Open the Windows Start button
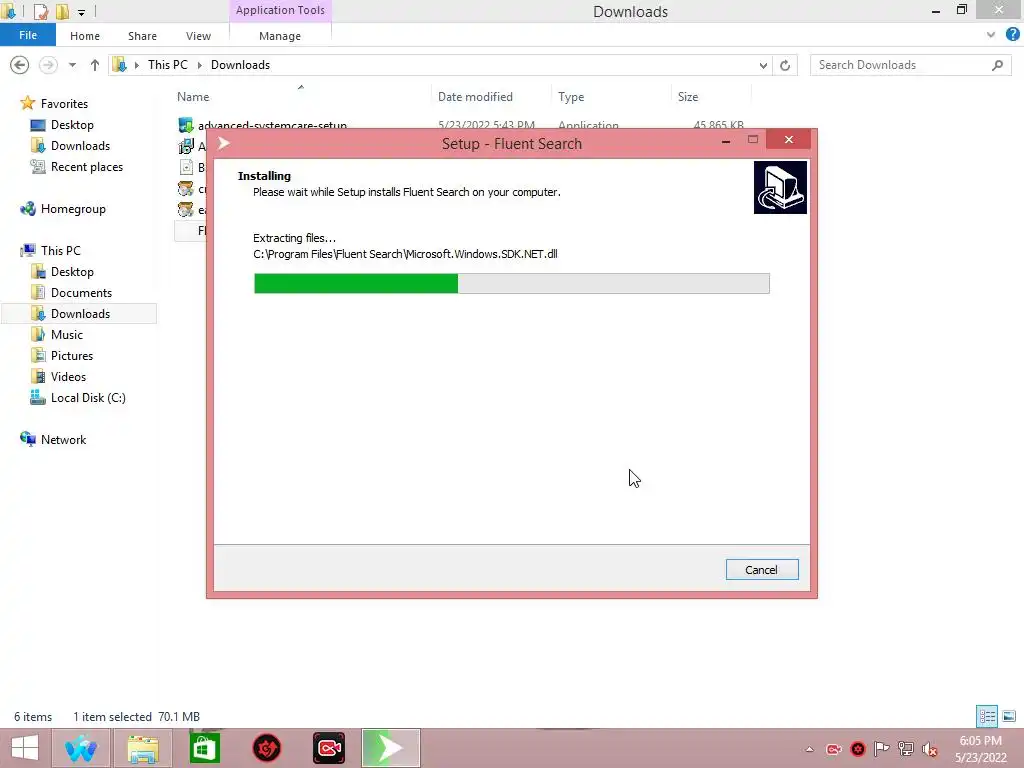Image resolution: width=1024 pixels, height=768 pixels. 25,748
